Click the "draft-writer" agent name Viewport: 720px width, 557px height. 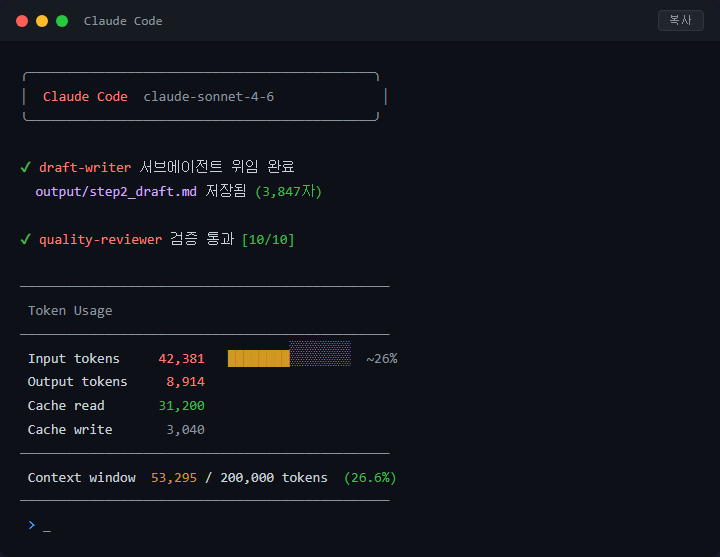pos(85,167)
